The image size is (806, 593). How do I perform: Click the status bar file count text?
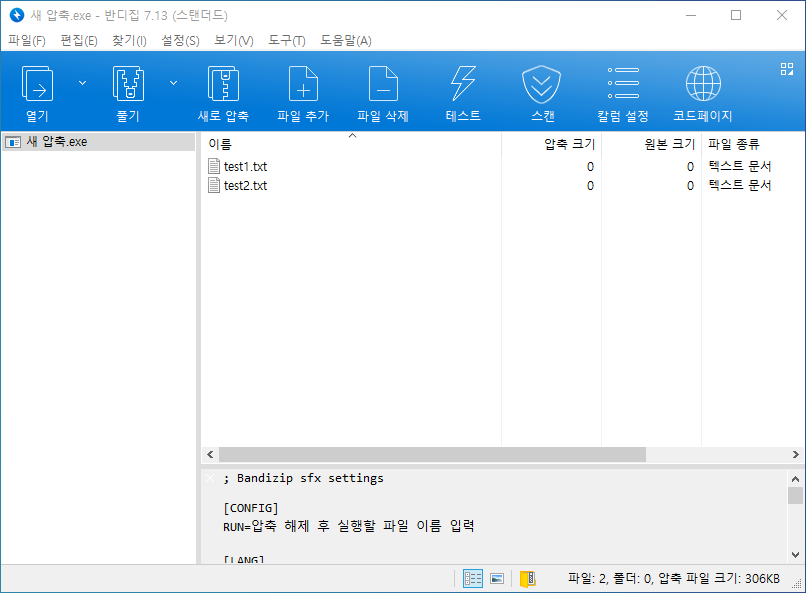673,579
